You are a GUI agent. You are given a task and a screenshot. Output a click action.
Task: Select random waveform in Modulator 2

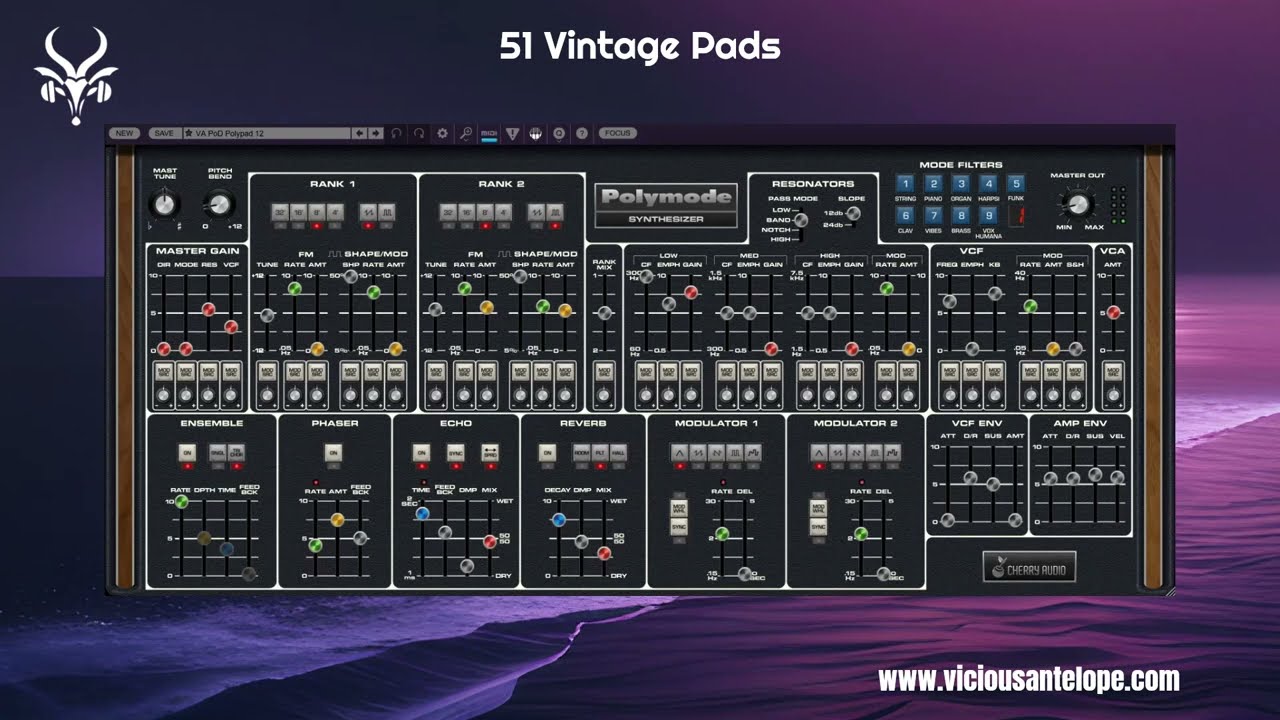pyautogui.click(x=893, y=453)
